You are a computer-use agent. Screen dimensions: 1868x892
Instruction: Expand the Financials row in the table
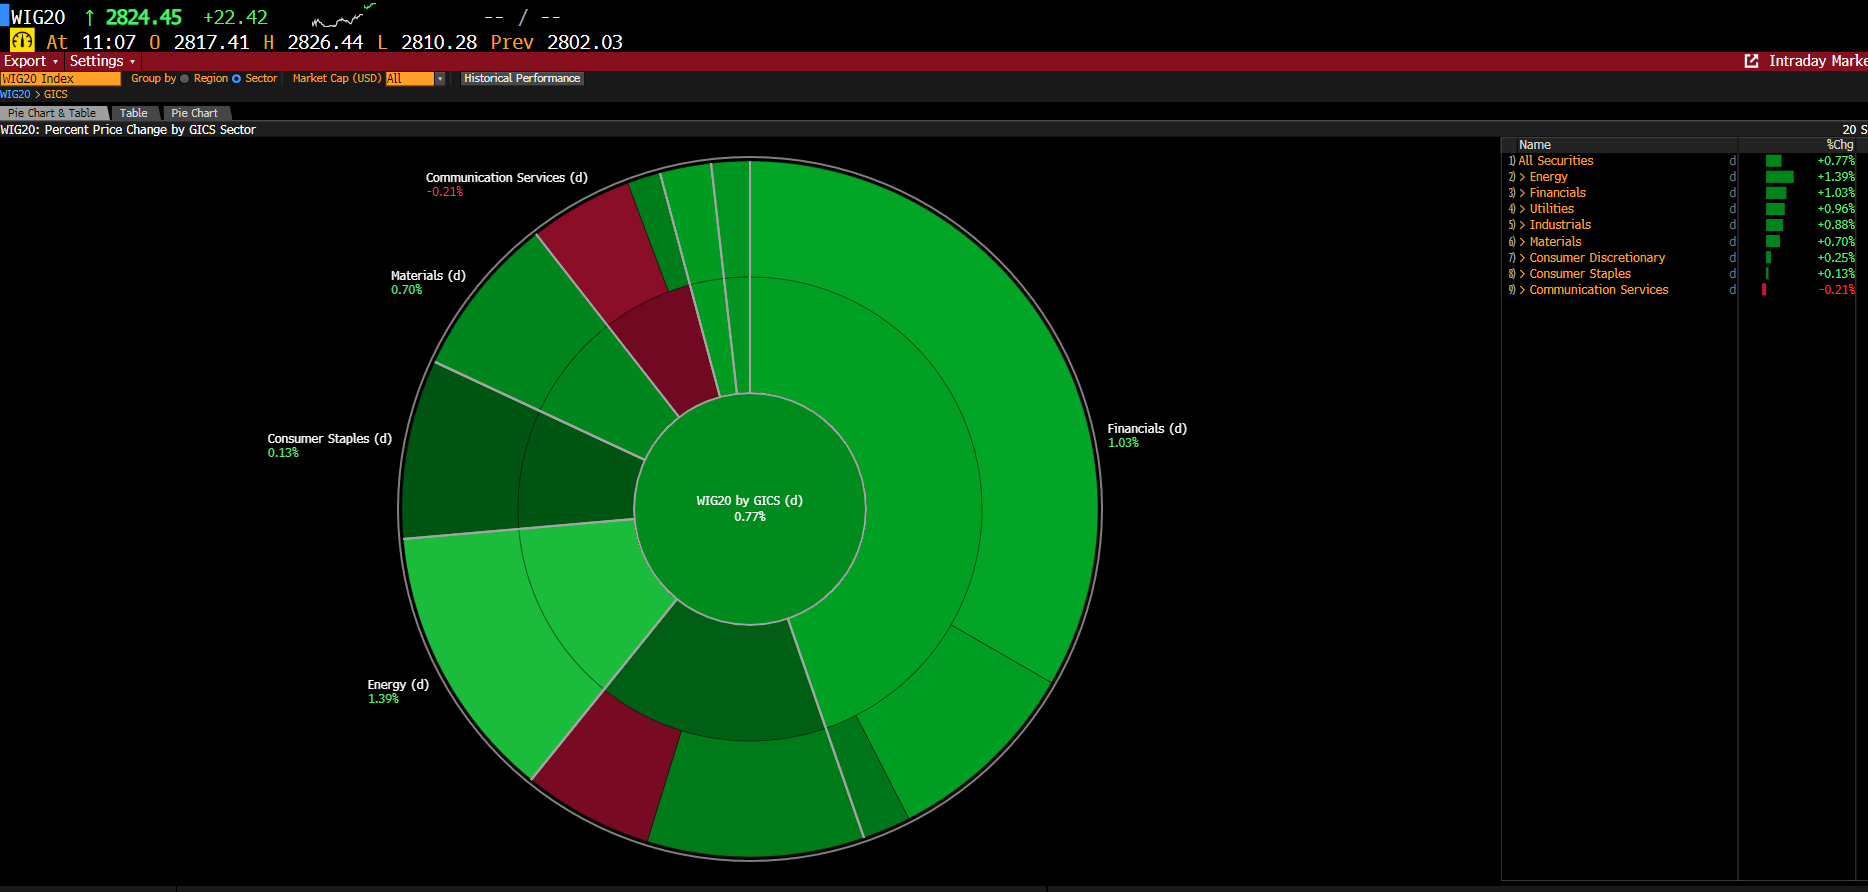[x=1523, y=193]
